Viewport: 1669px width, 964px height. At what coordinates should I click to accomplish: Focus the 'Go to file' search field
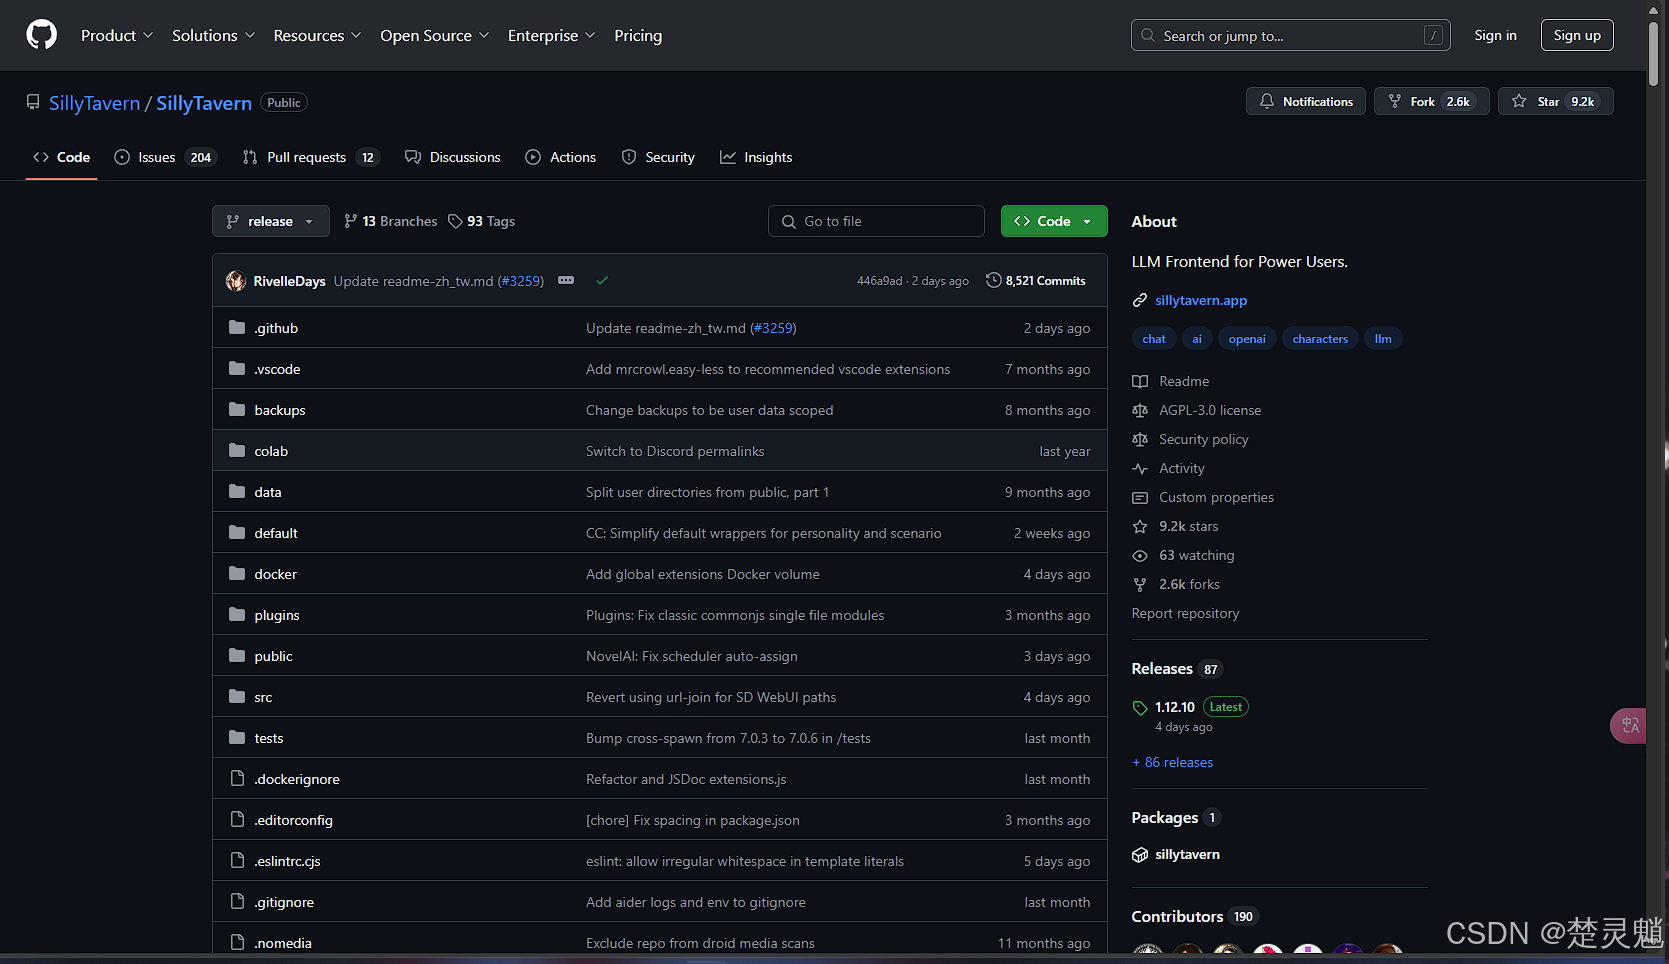(x=876, y=221)
